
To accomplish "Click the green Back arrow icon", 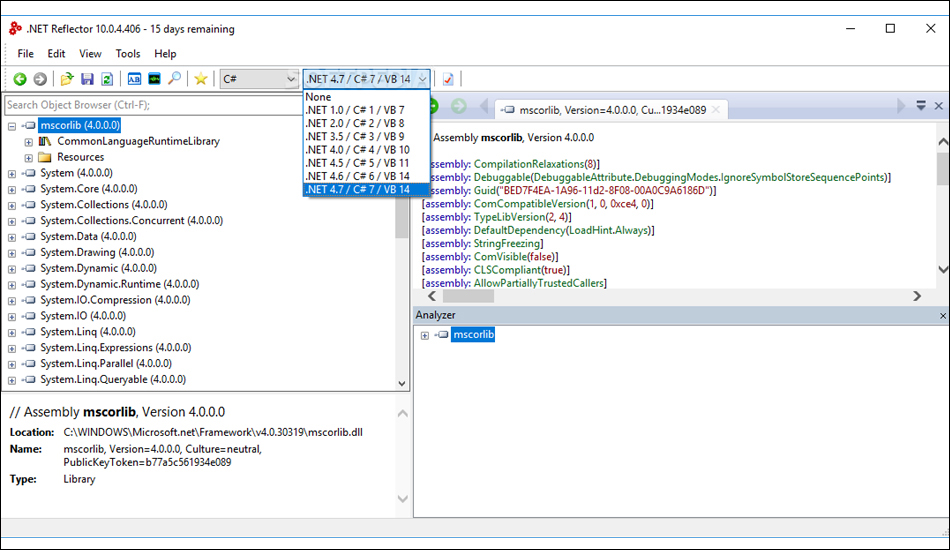I will click(20, 79).
